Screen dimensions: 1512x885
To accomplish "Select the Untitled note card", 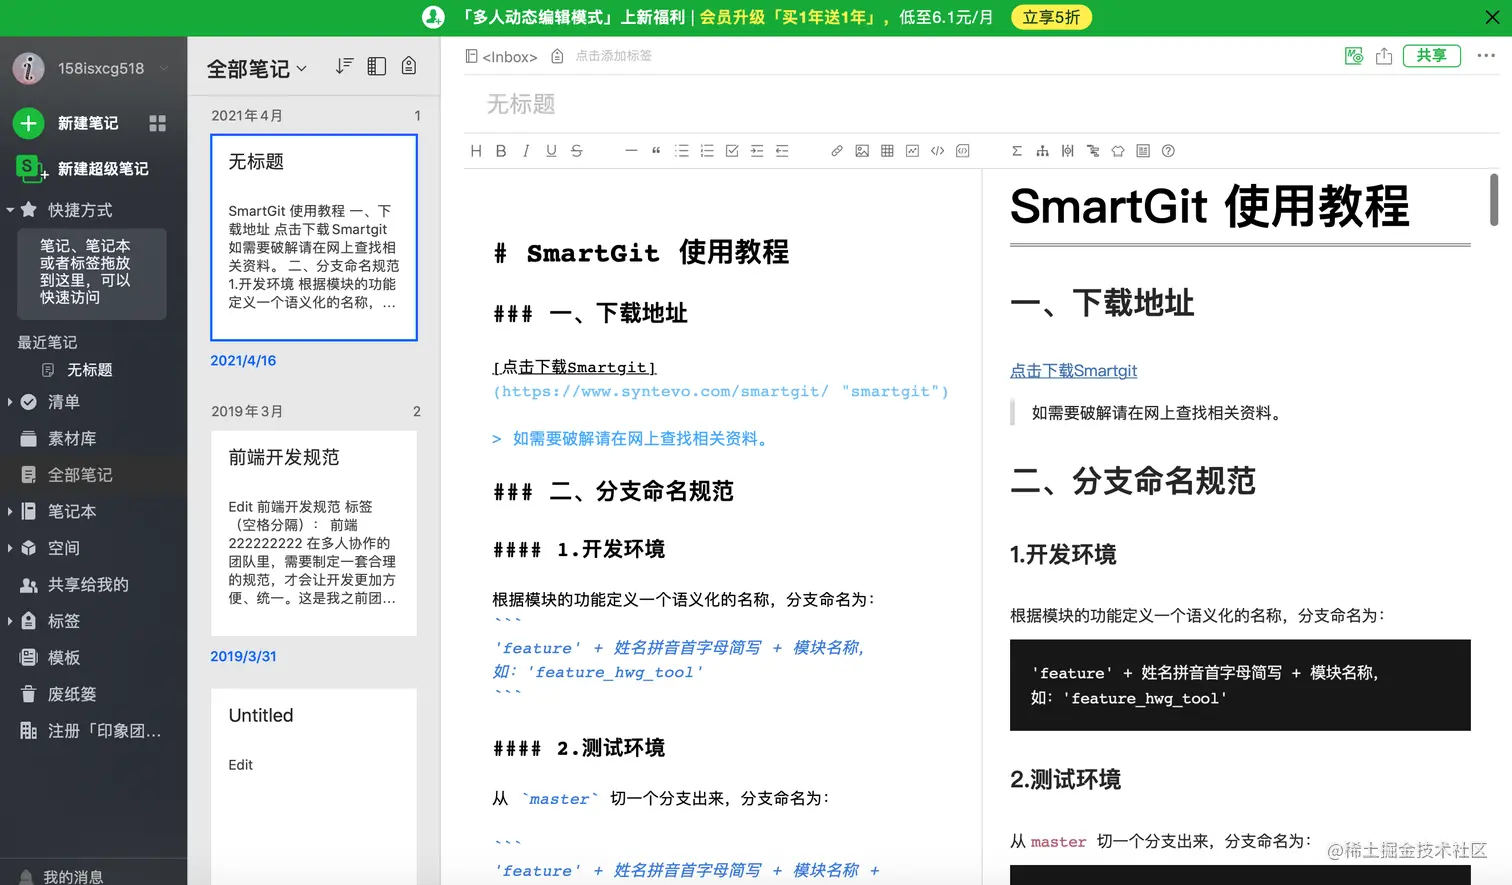I will tap(314, 786).
